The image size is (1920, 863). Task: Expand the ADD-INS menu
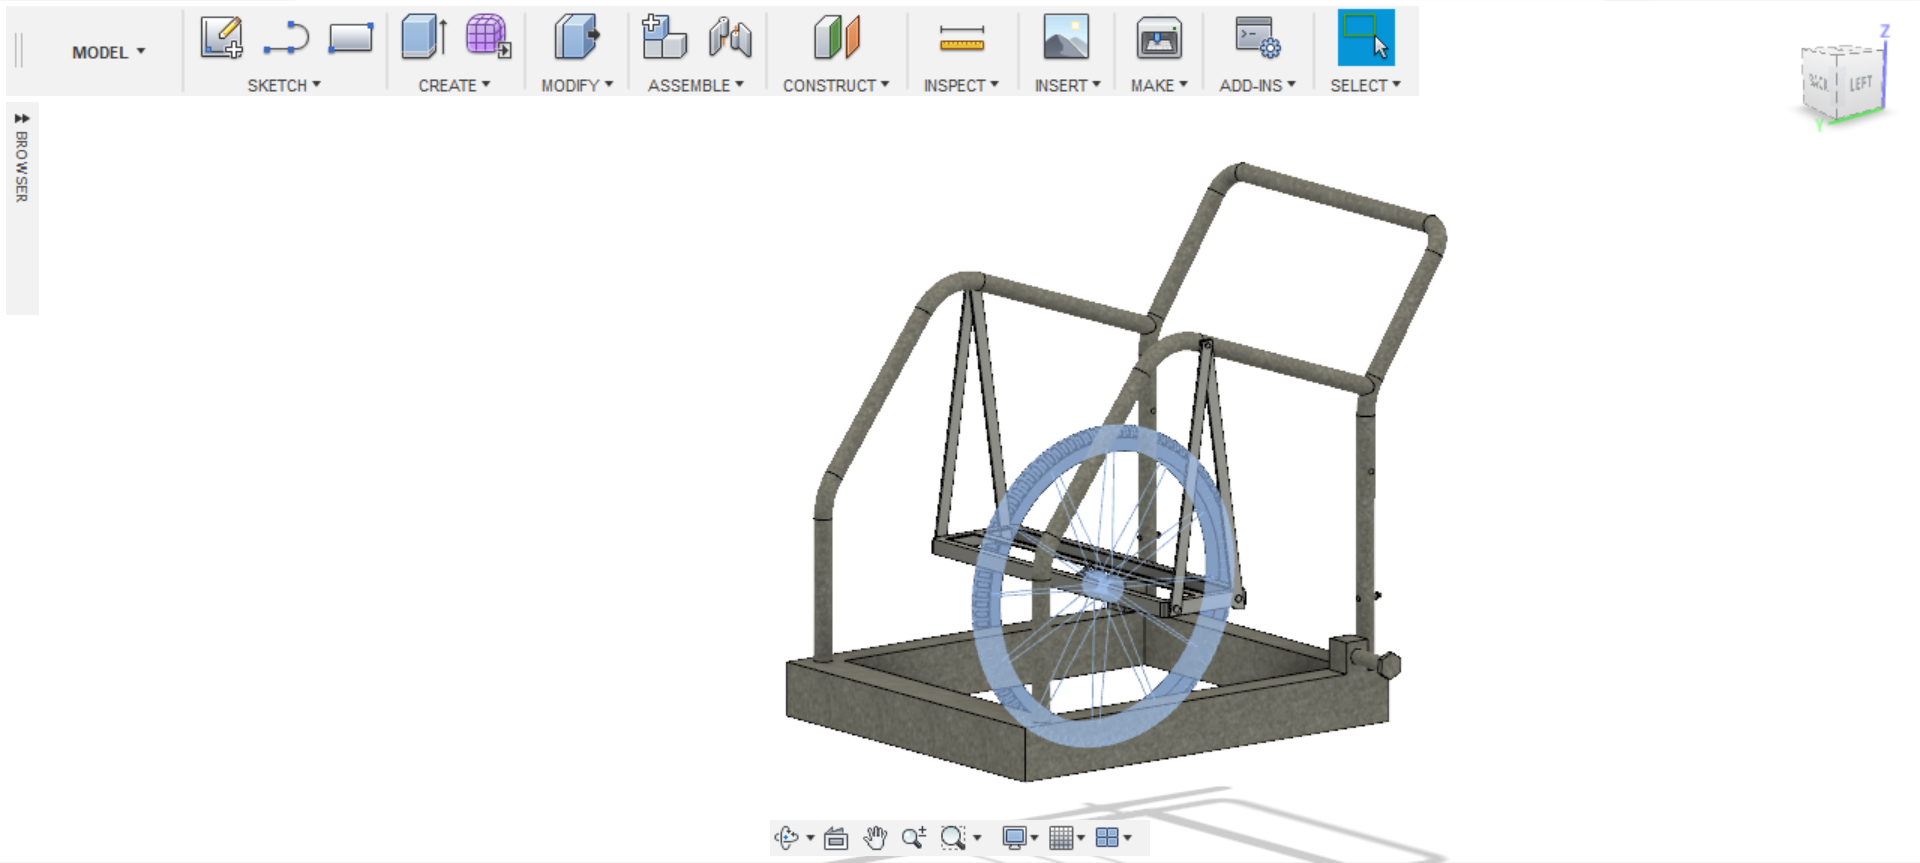(x=1257, y=86)
